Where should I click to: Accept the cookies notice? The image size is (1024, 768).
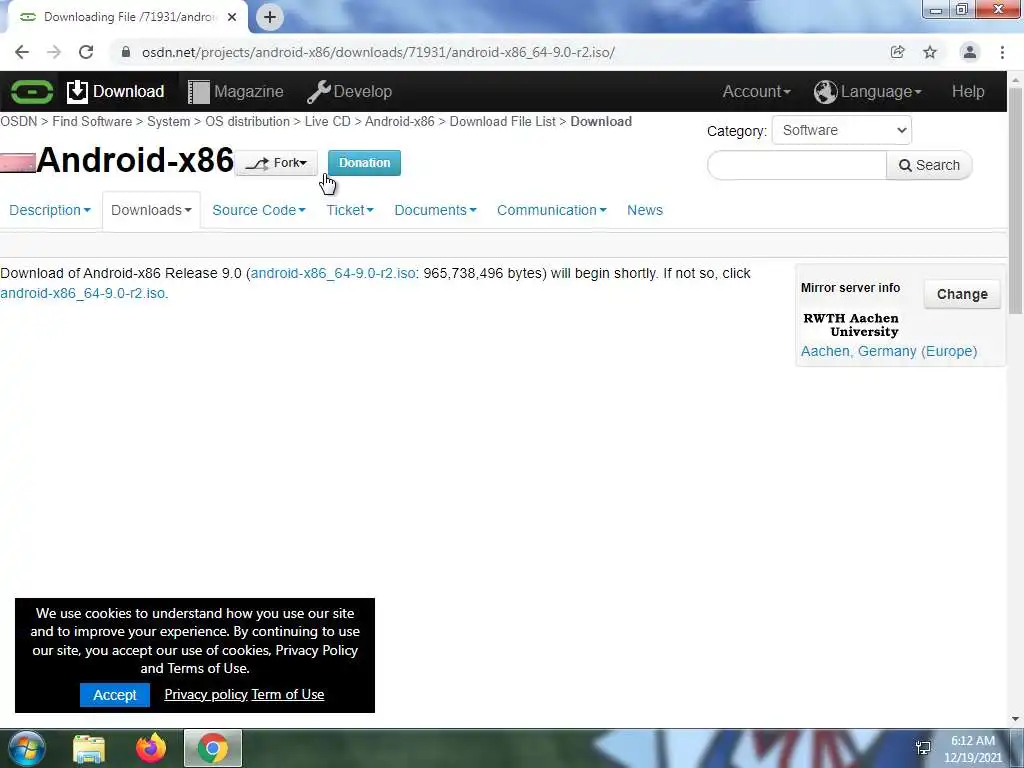[x=115, y=695]
